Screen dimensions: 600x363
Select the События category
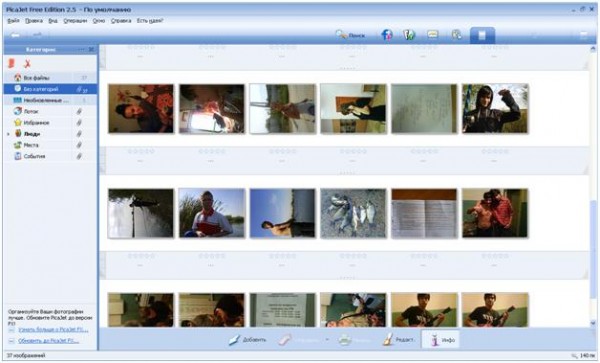click(51, 156)
